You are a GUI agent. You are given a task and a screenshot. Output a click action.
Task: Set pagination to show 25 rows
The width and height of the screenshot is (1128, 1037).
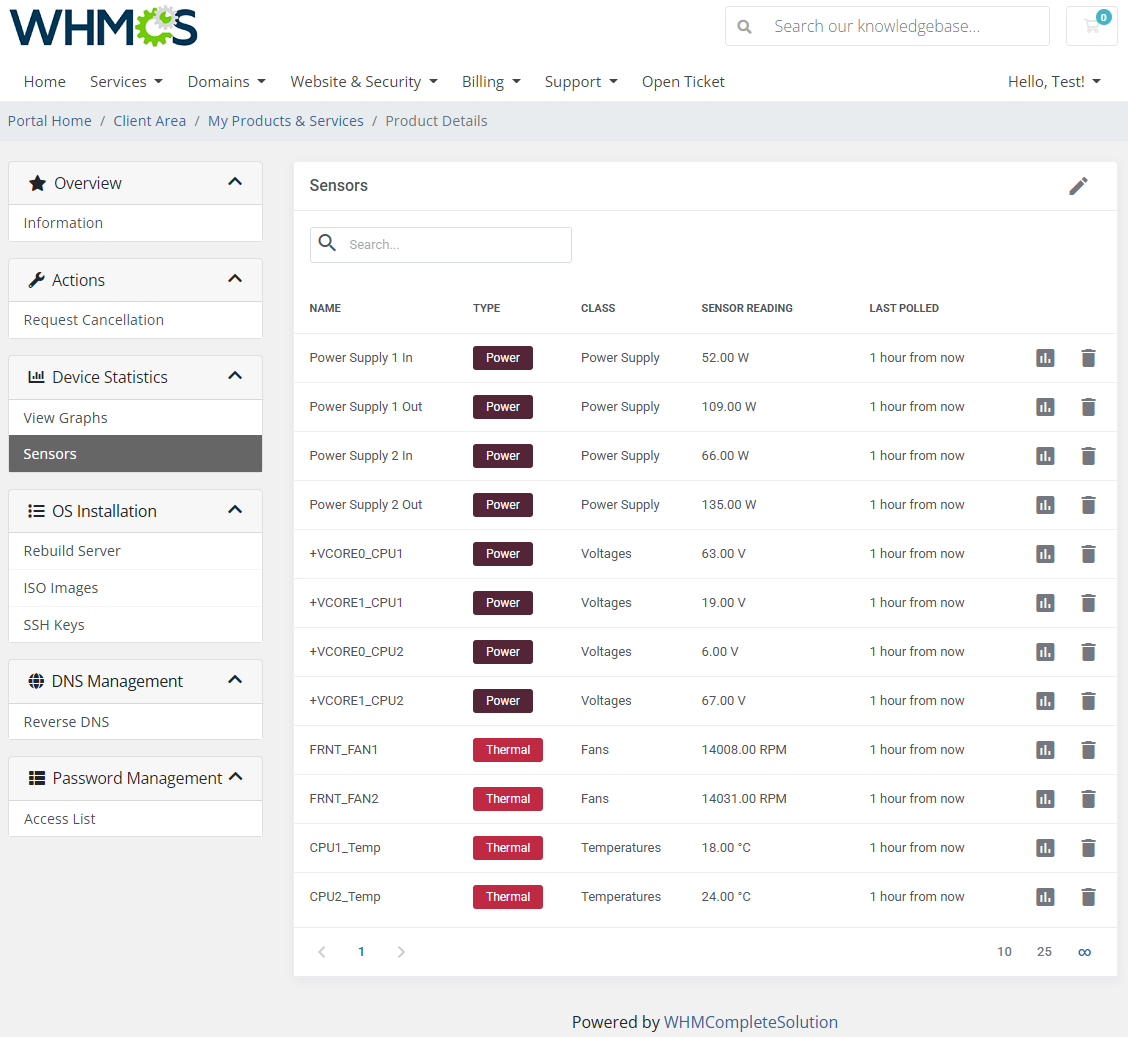[x=1044, y=951]
